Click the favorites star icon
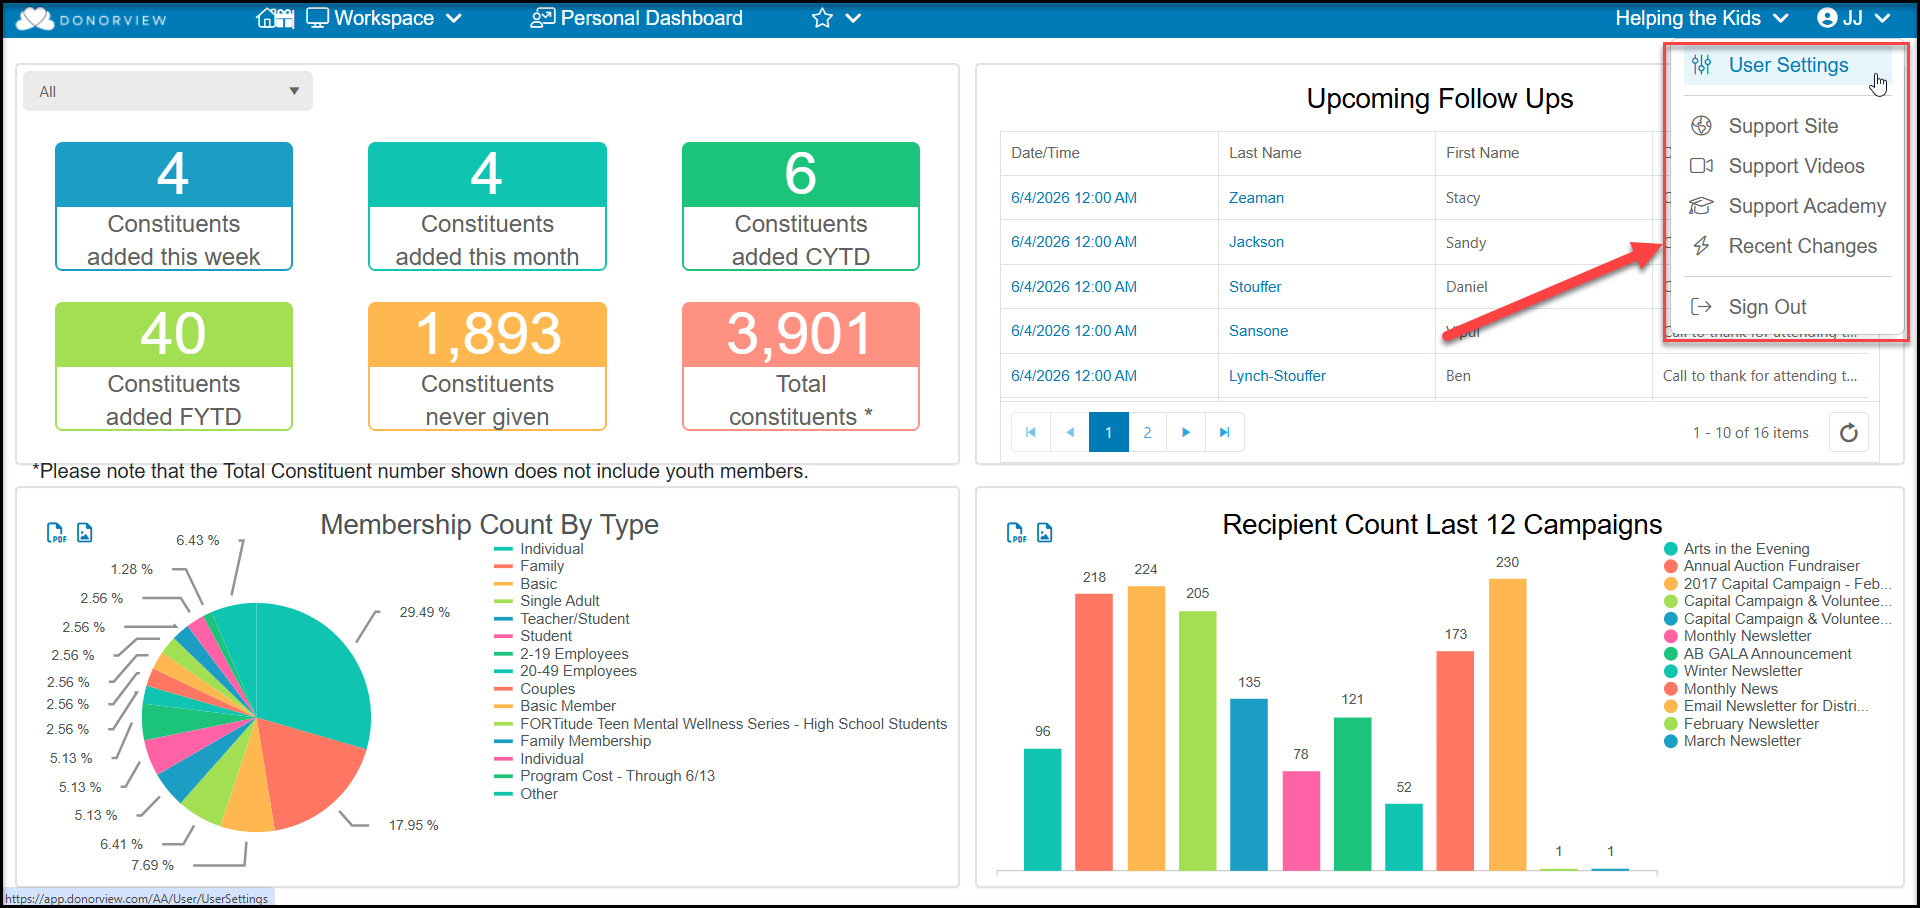This screenshot has width=1920, height=908. coord(822,18)
